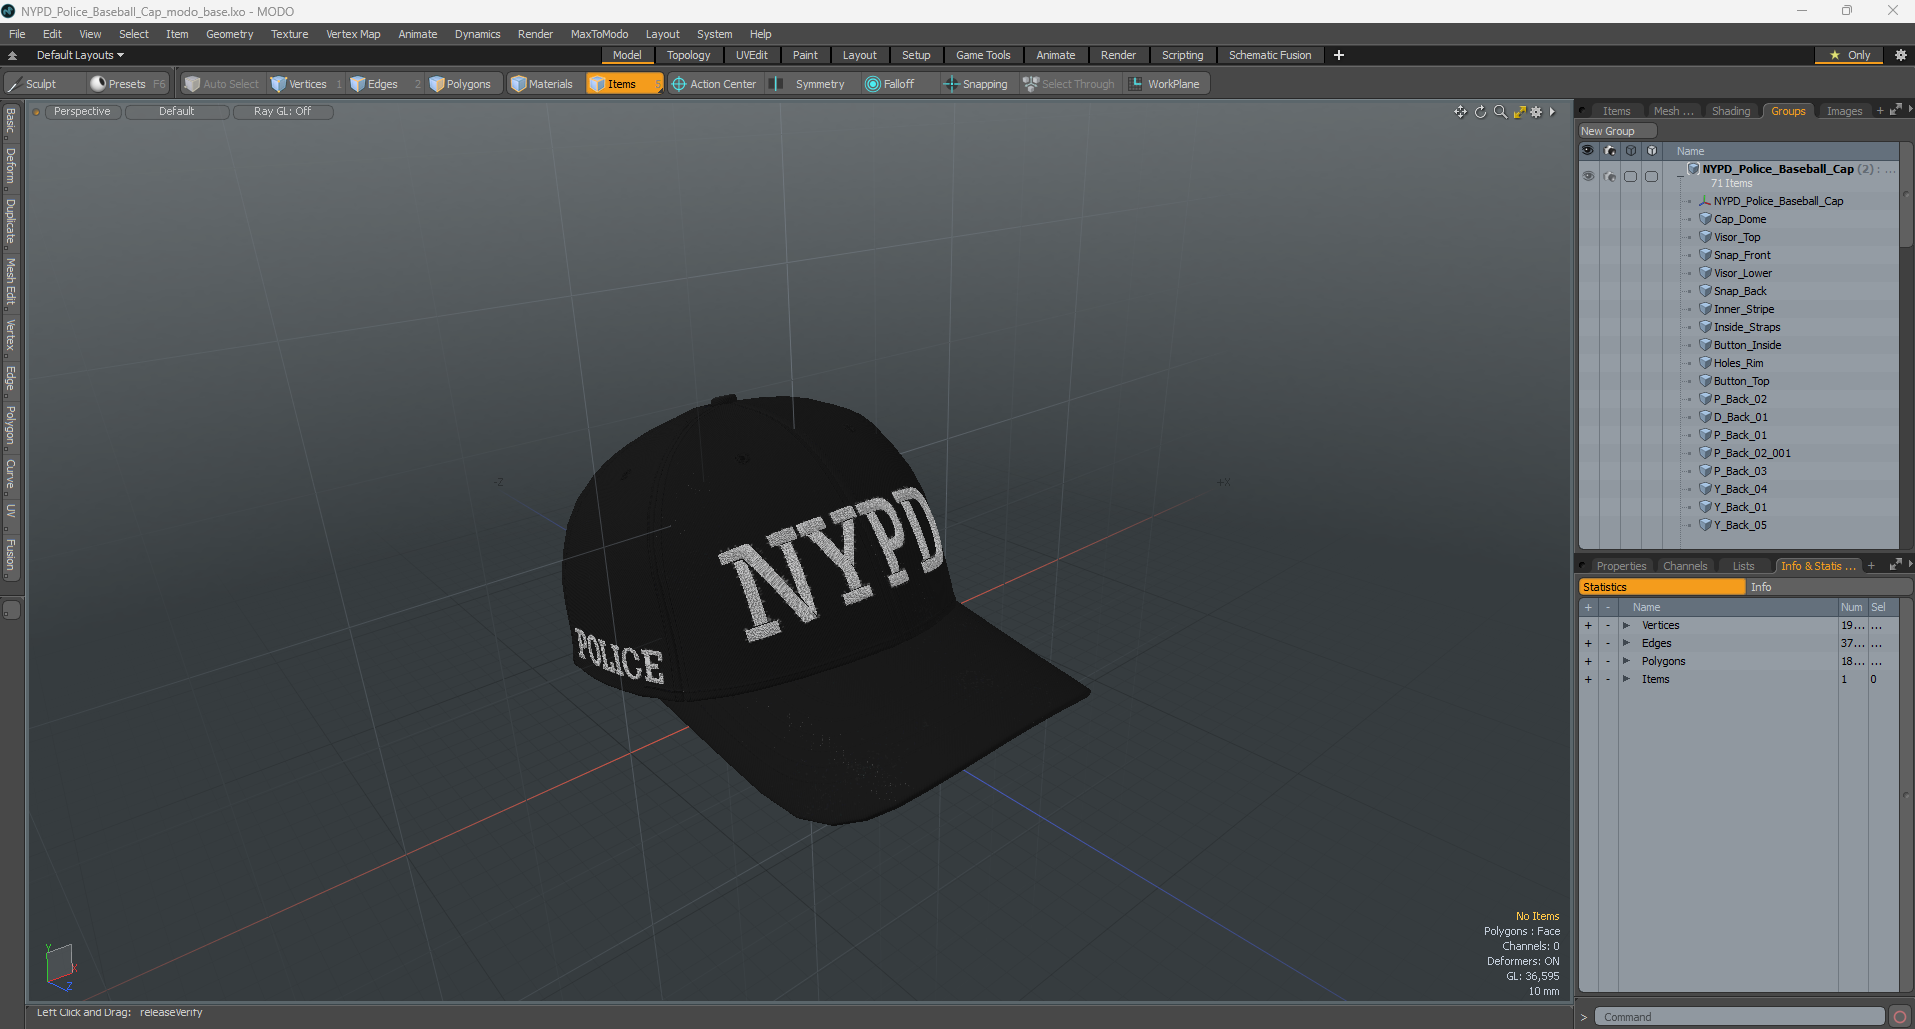Click the viewport move pan icon
Screen dimensions: 1915x1029
tap(1460, 112)
